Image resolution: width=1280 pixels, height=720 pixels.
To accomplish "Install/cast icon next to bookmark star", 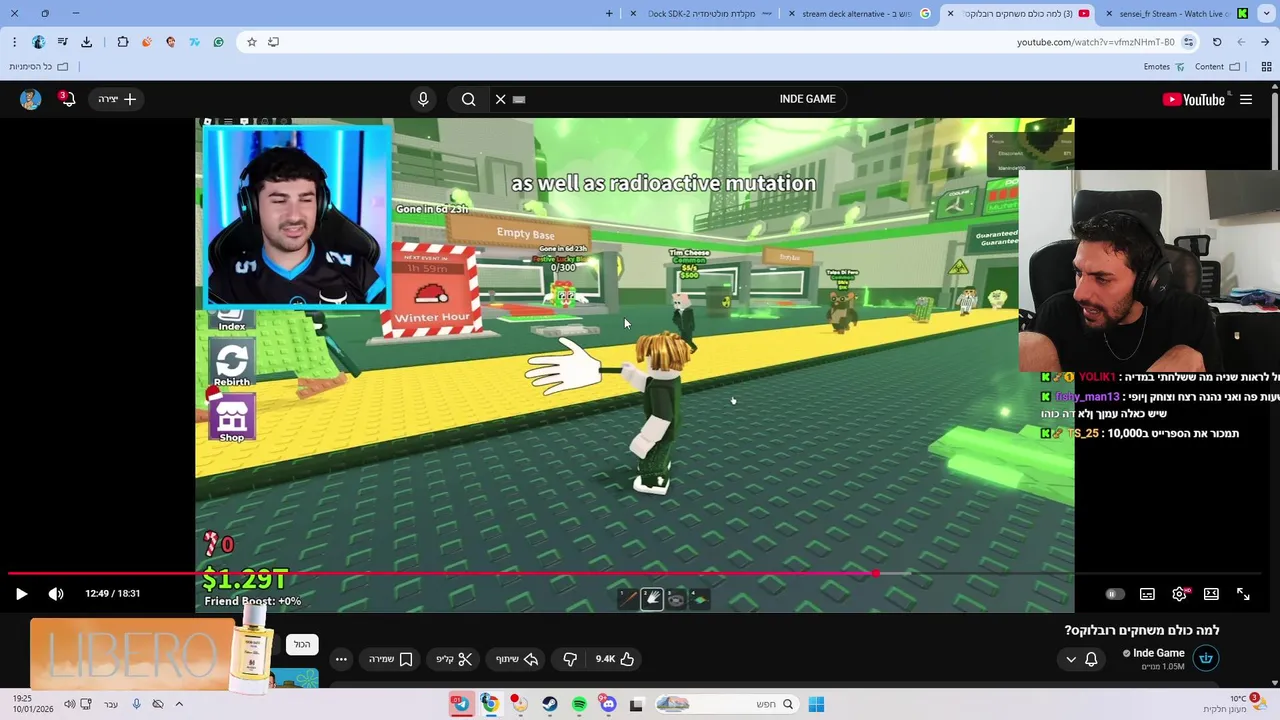I will click(x=273, y=42).
